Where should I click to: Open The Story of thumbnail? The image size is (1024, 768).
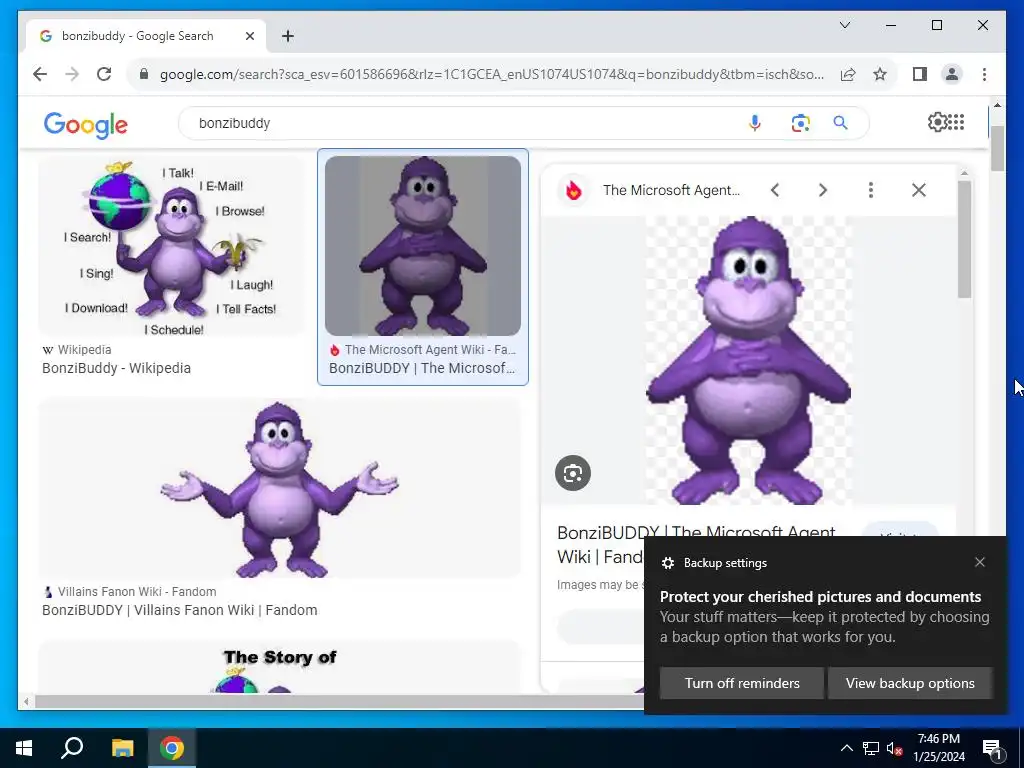pos(280,667)
